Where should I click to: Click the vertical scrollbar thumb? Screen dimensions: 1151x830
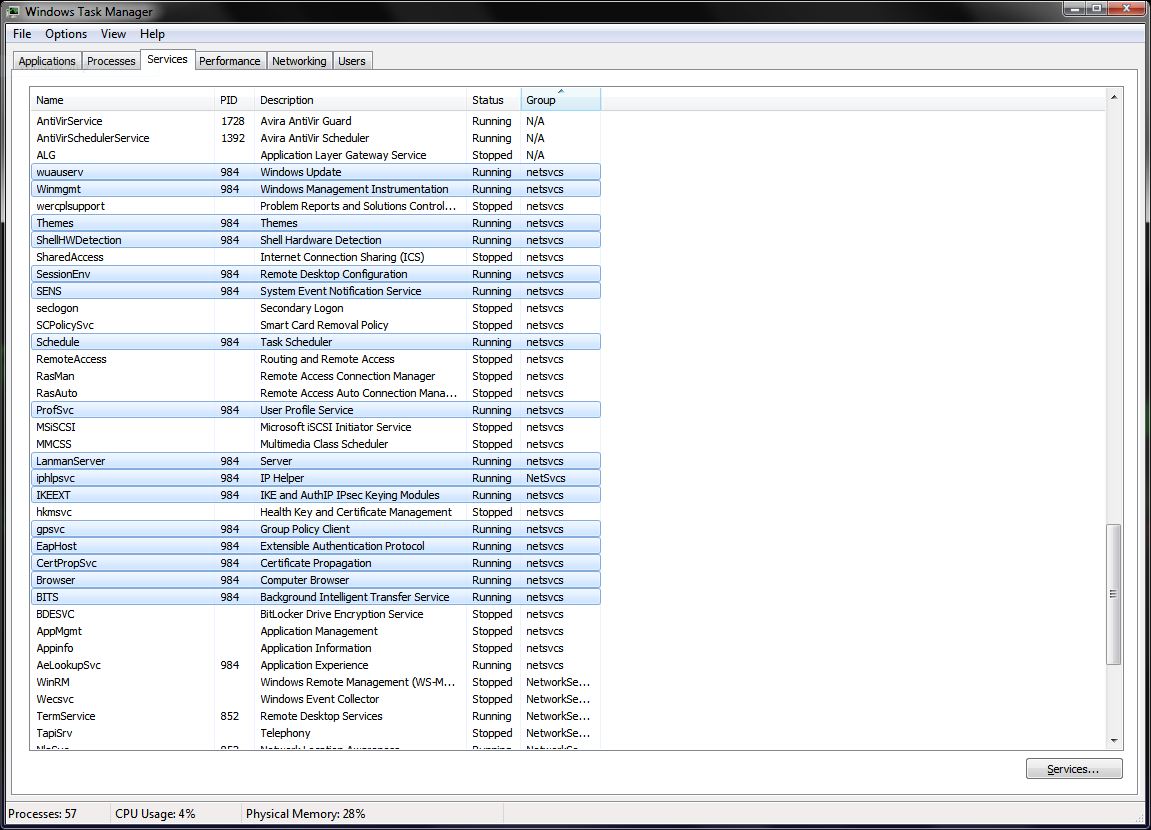click(1114, 594)
